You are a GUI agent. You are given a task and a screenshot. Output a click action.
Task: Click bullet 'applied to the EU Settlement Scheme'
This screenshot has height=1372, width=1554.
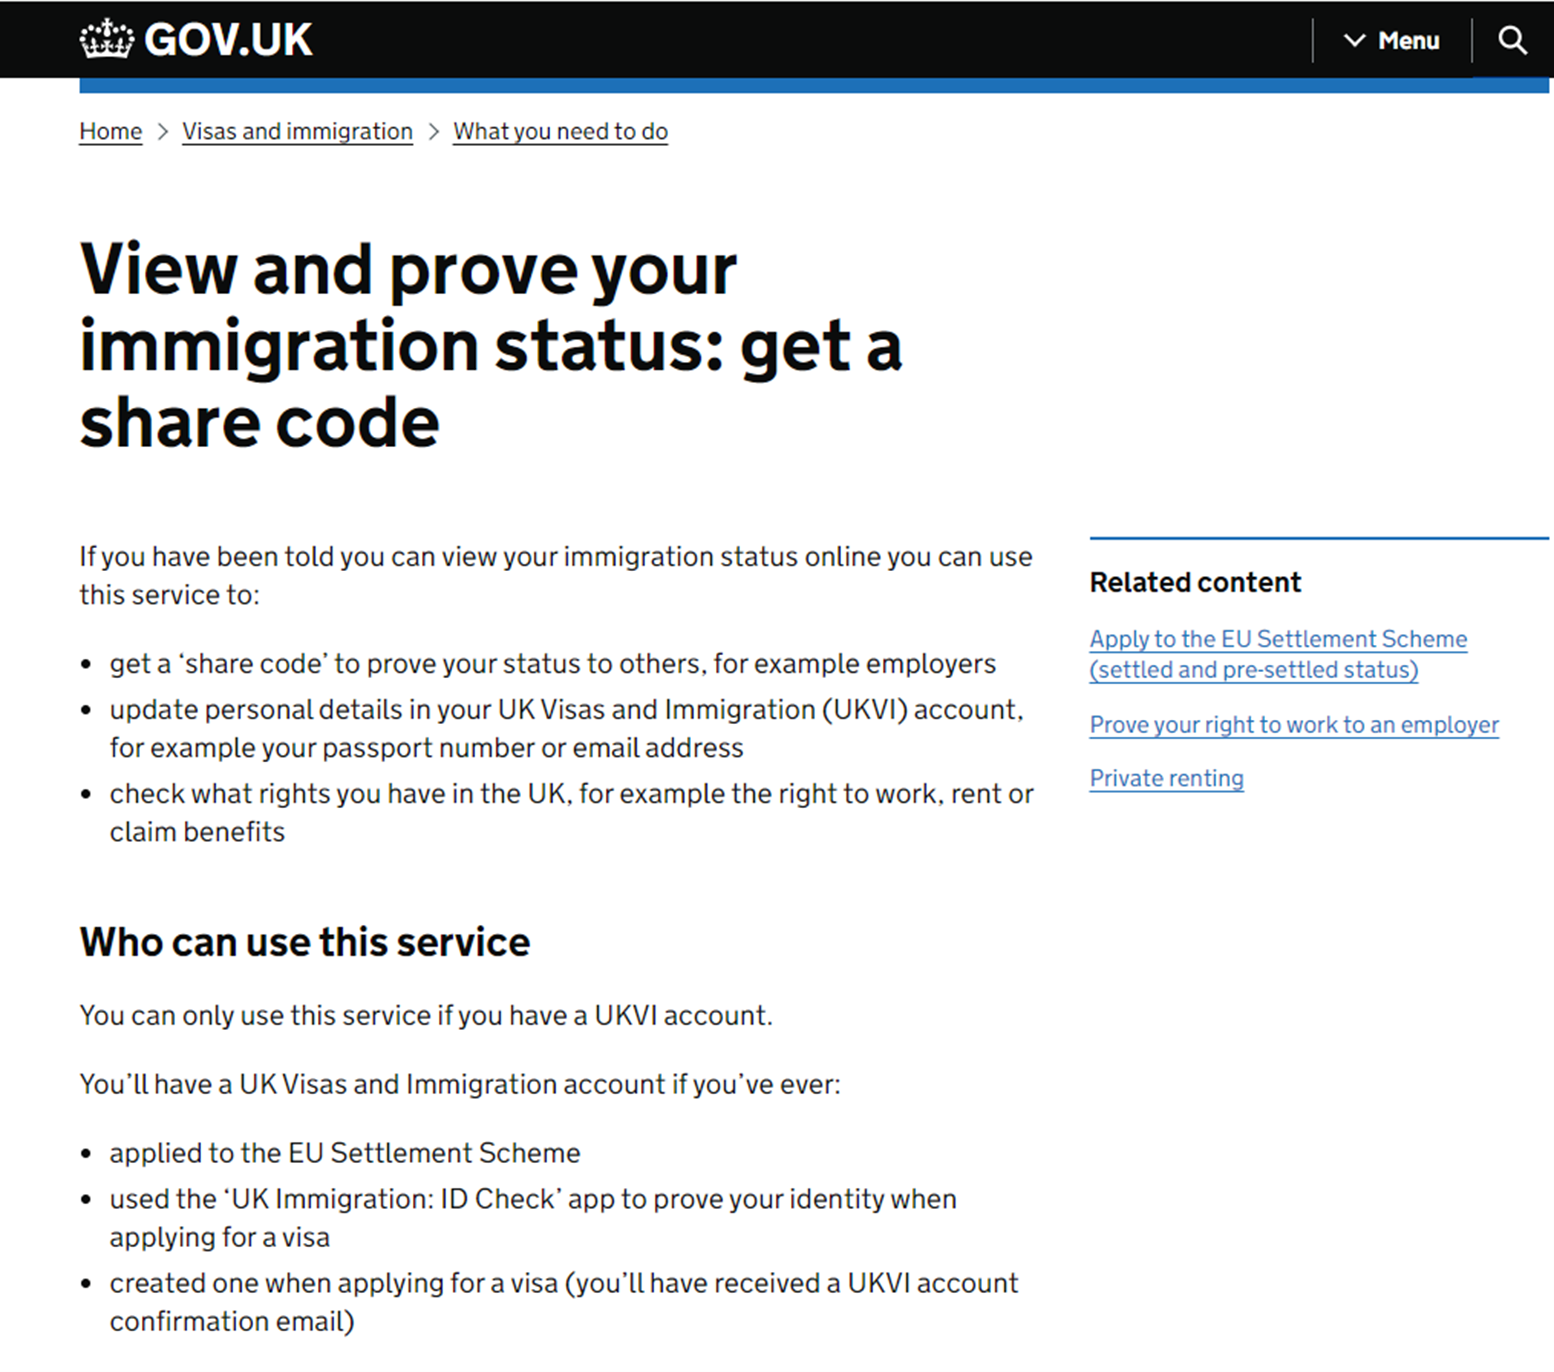click(345, 1153)
